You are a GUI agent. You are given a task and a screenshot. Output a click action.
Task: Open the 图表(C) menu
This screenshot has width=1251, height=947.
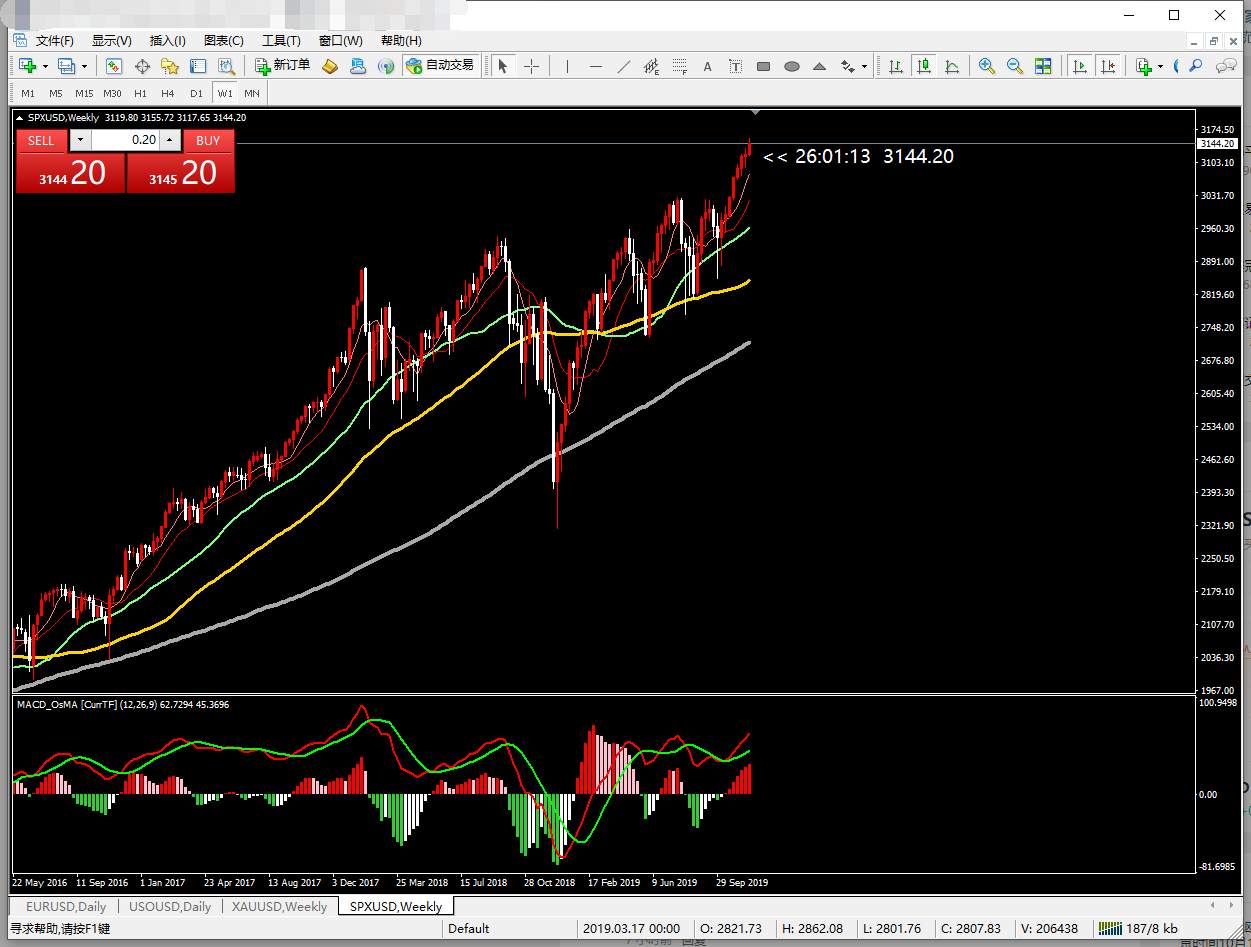point(224,40)
